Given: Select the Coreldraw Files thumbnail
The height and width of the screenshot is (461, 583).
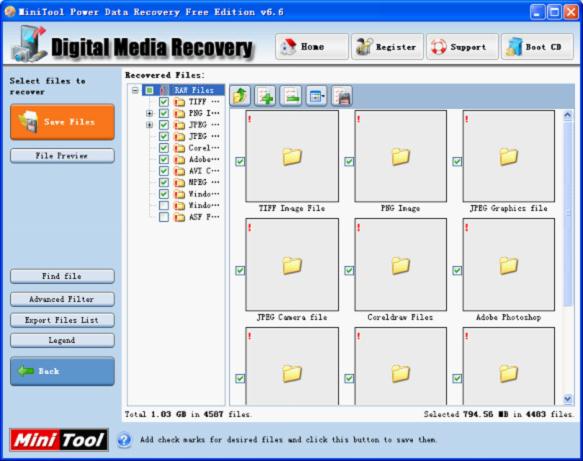Looking at the screenshot, I should pyautogui.click(x=400, y=265).
